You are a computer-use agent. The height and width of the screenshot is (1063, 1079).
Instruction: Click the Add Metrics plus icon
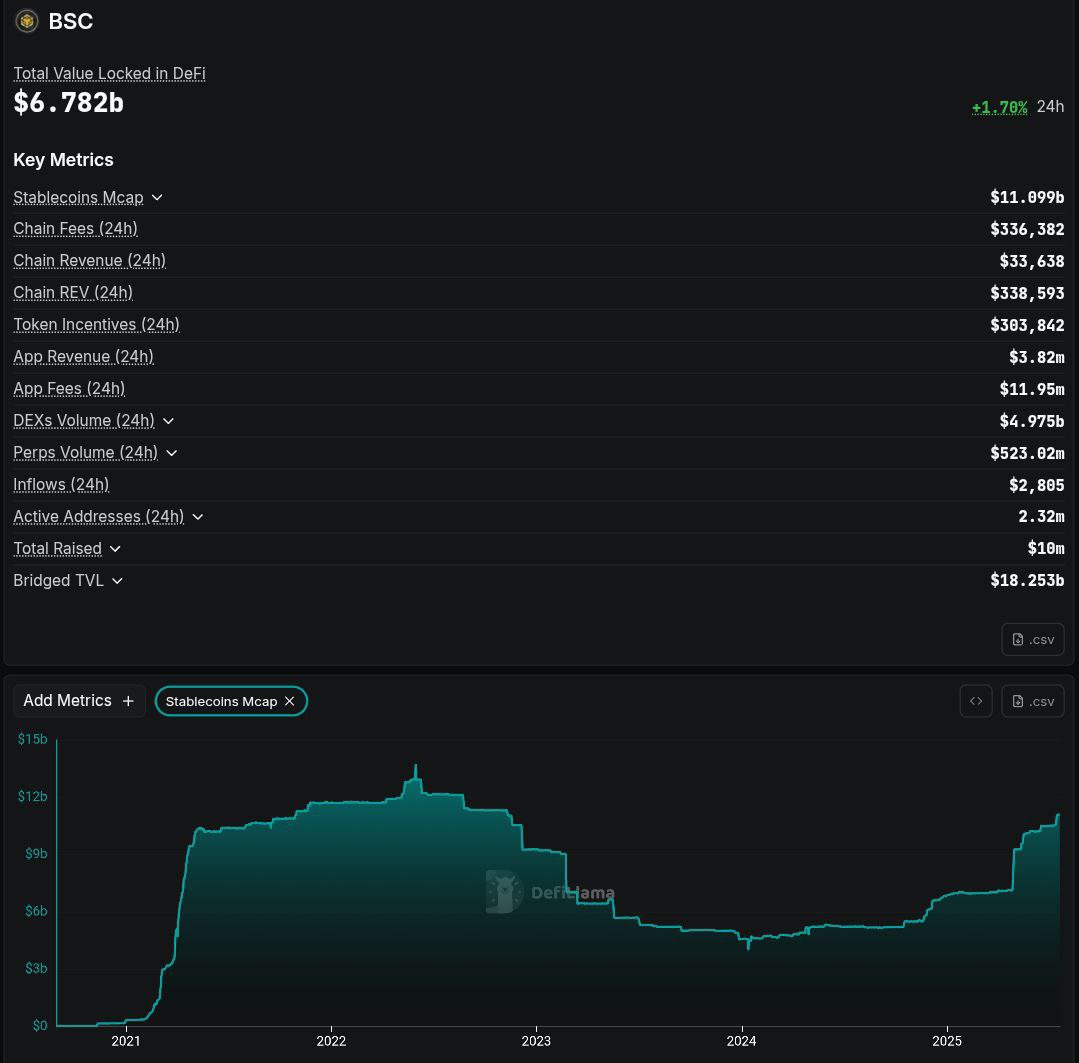click(128, 700)
